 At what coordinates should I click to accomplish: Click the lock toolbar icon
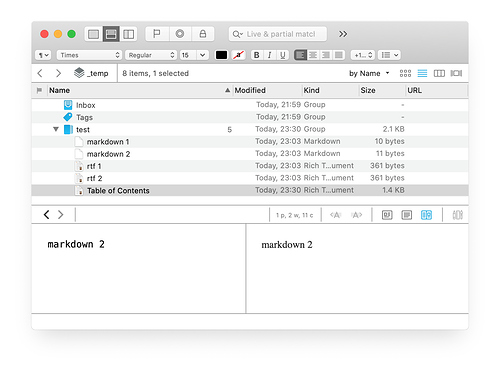point(203,34)
